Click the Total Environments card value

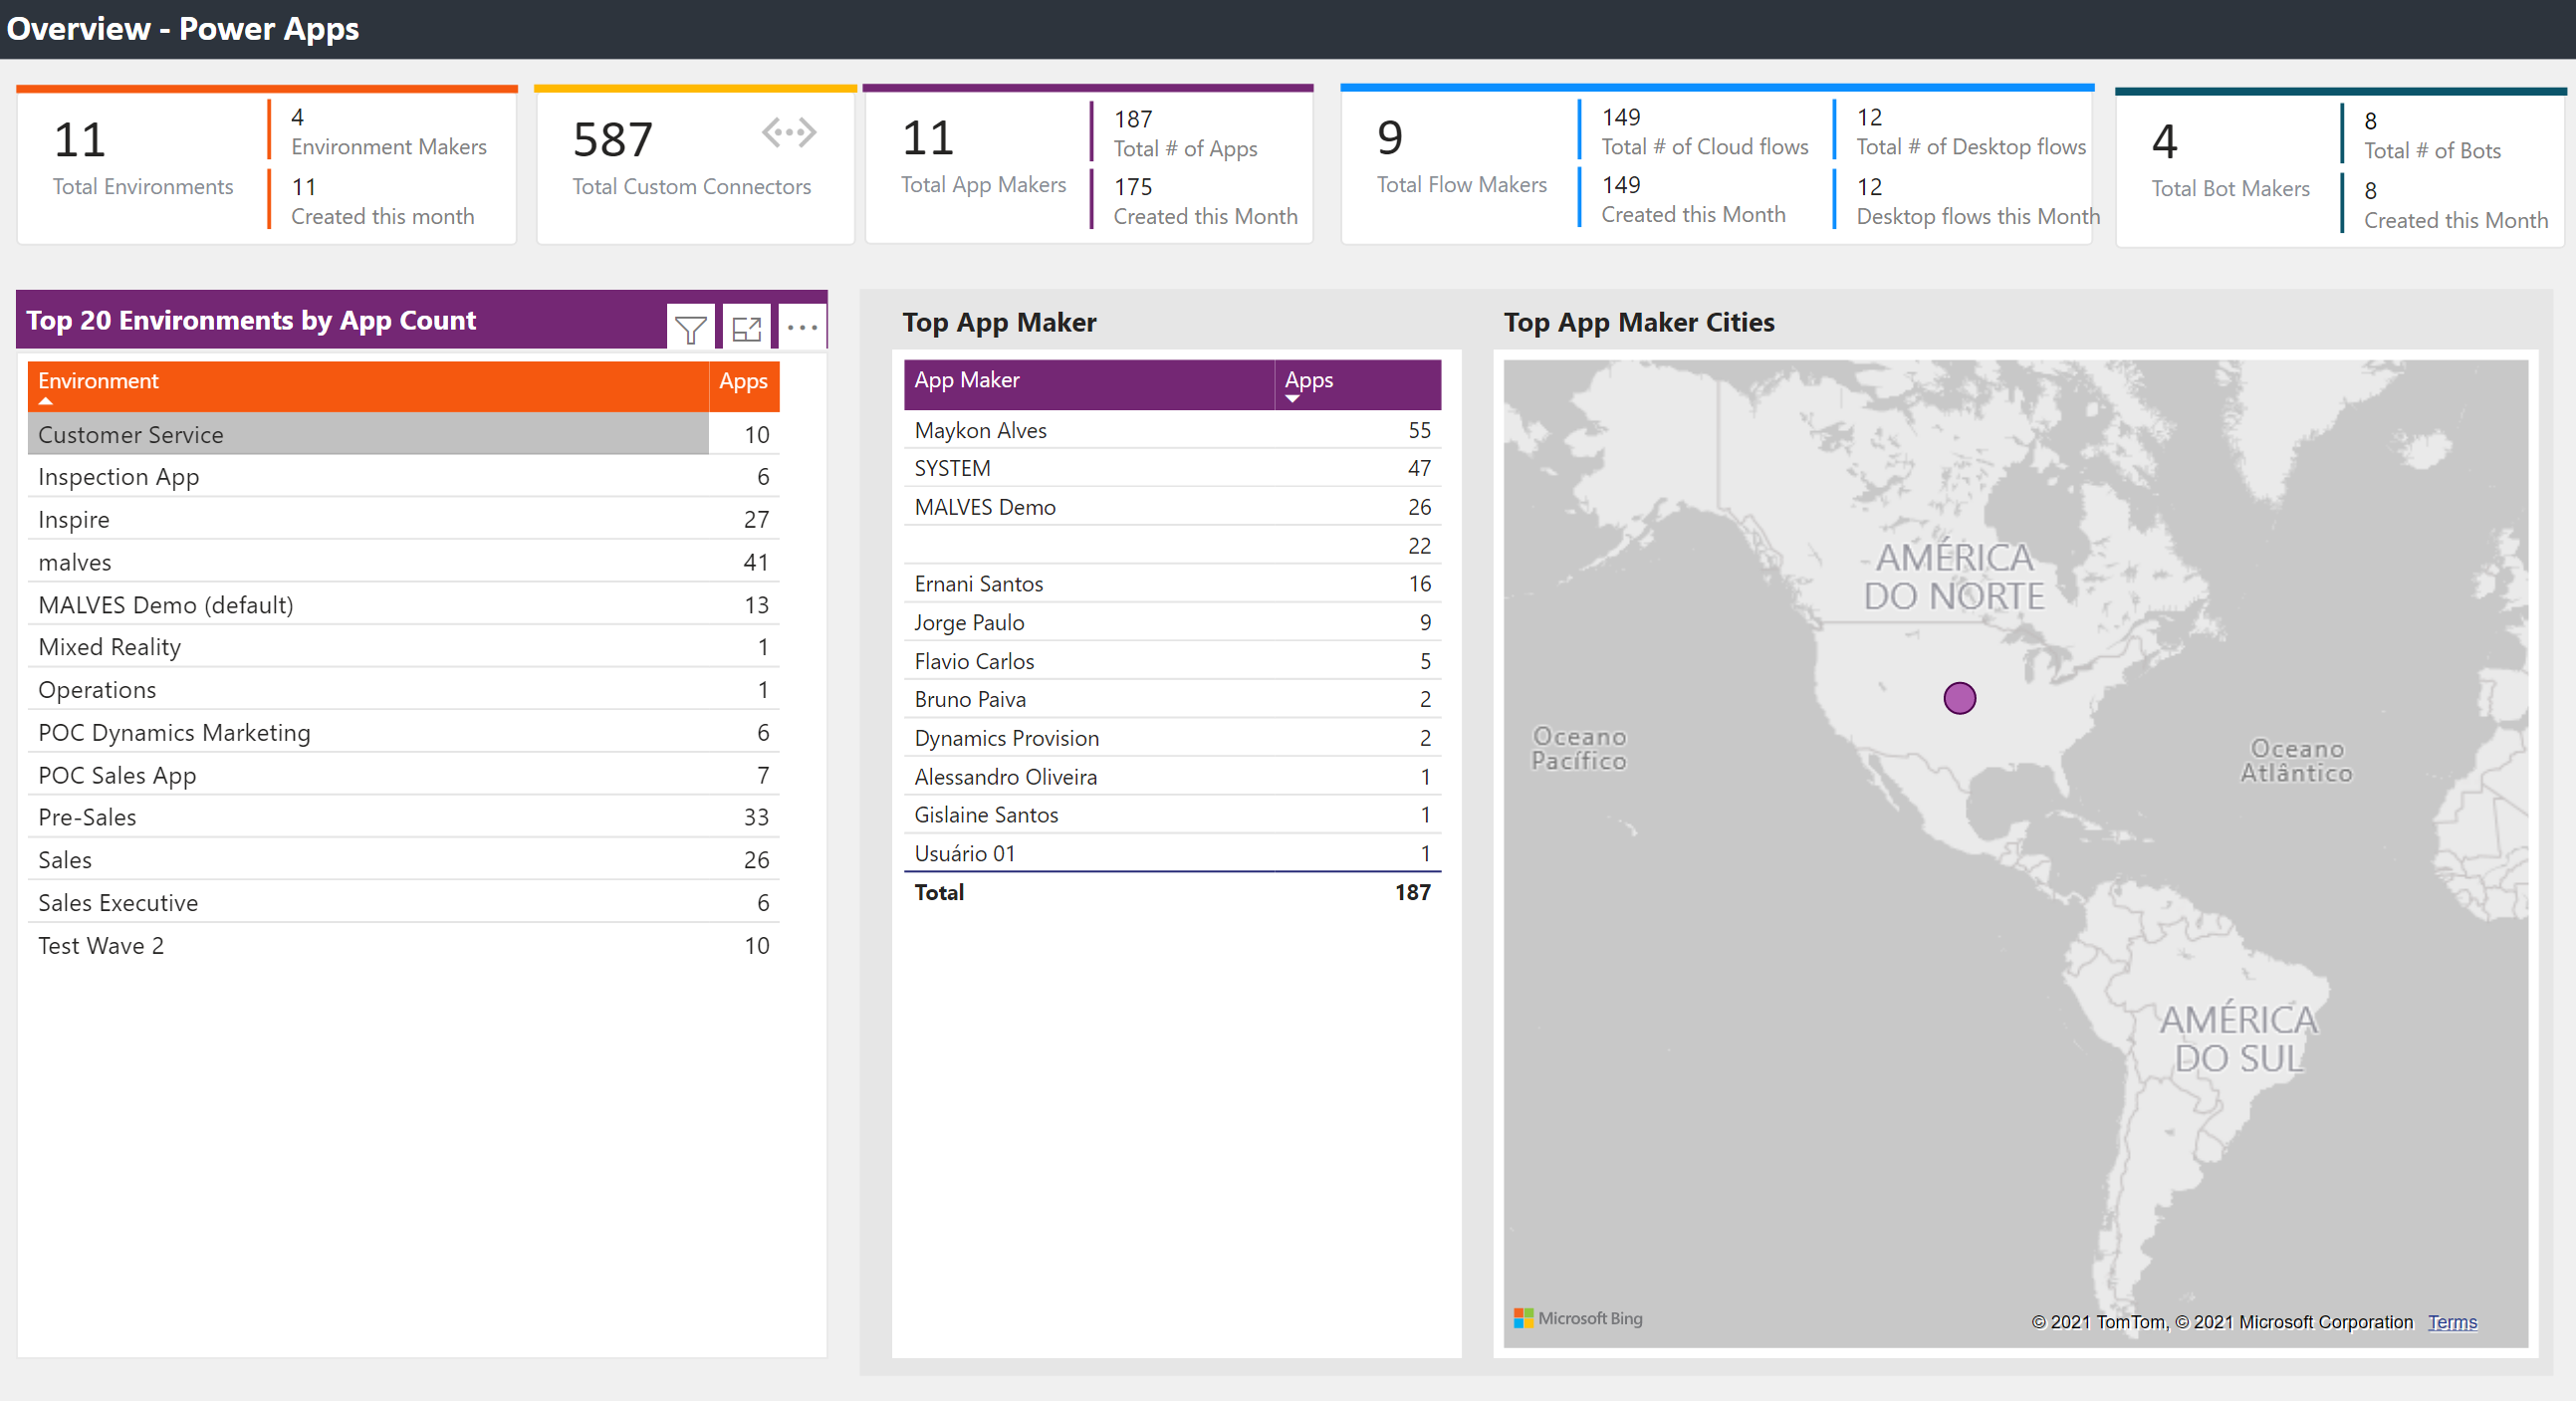80,140
